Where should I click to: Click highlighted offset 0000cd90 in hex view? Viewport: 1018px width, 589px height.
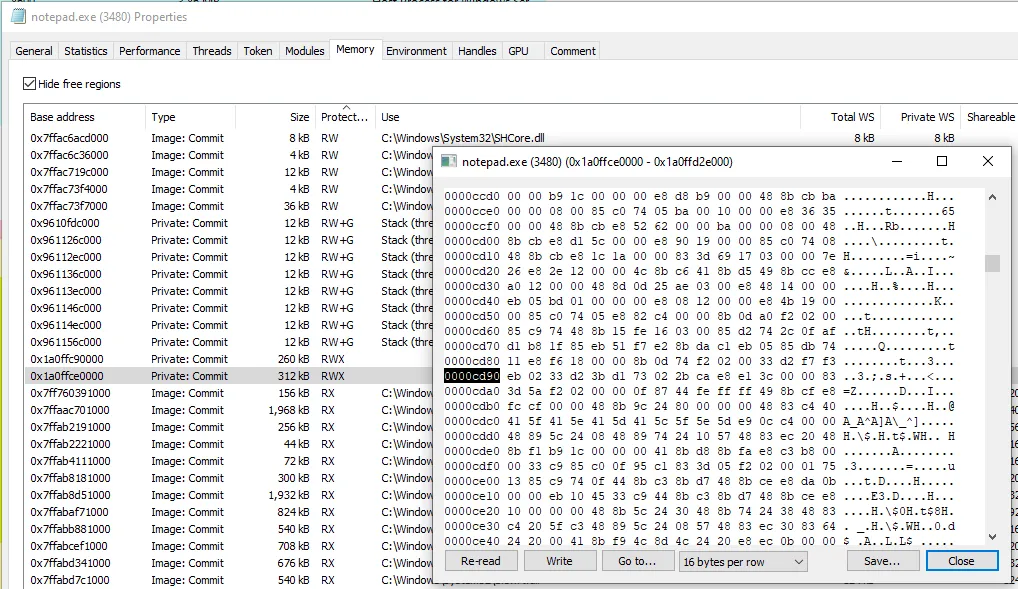[472, 376]
